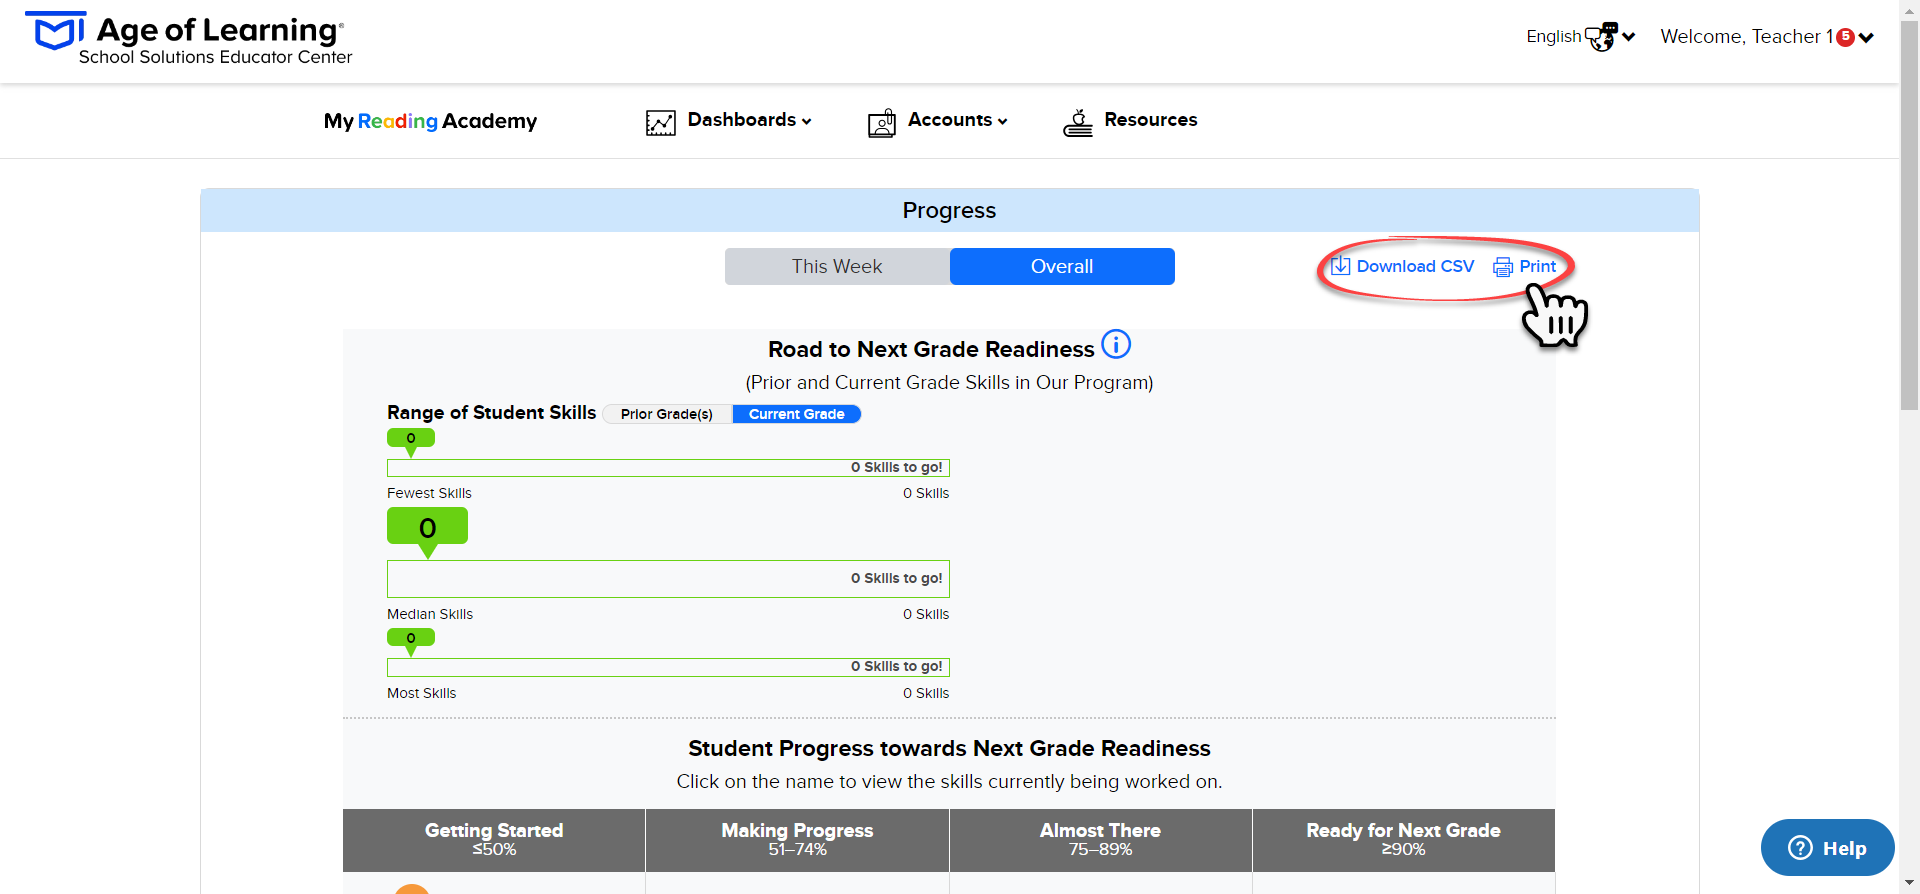Screen dimensions: 1920x894
Task: Click the printer icon
Action: 1503,267
